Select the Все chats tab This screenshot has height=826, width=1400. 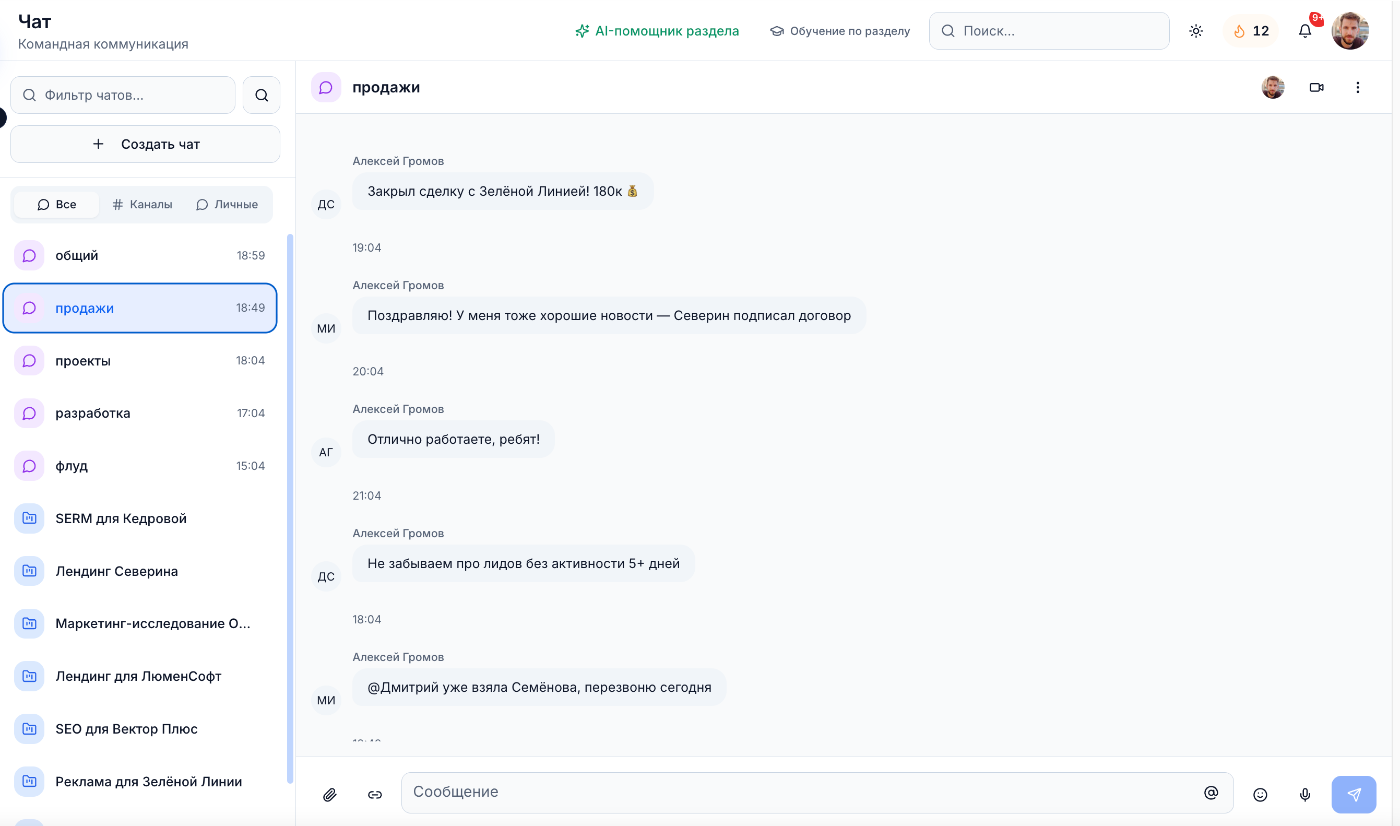click(57, 204)
